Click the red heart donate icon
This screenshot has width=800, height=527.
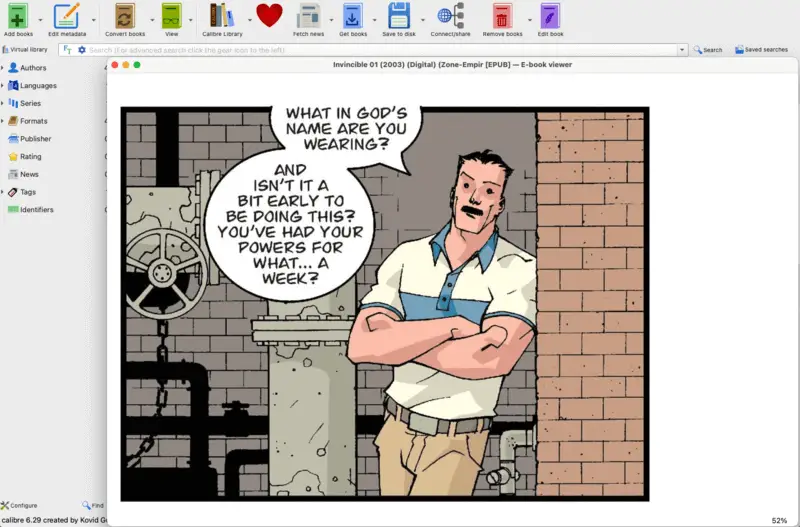(269, 15)
